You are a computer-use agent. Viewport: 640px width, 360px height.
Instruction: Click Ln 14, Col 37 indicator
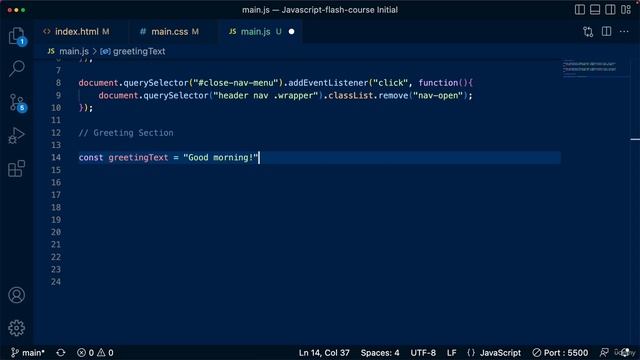pyautogui.click(x=324, y=353)
